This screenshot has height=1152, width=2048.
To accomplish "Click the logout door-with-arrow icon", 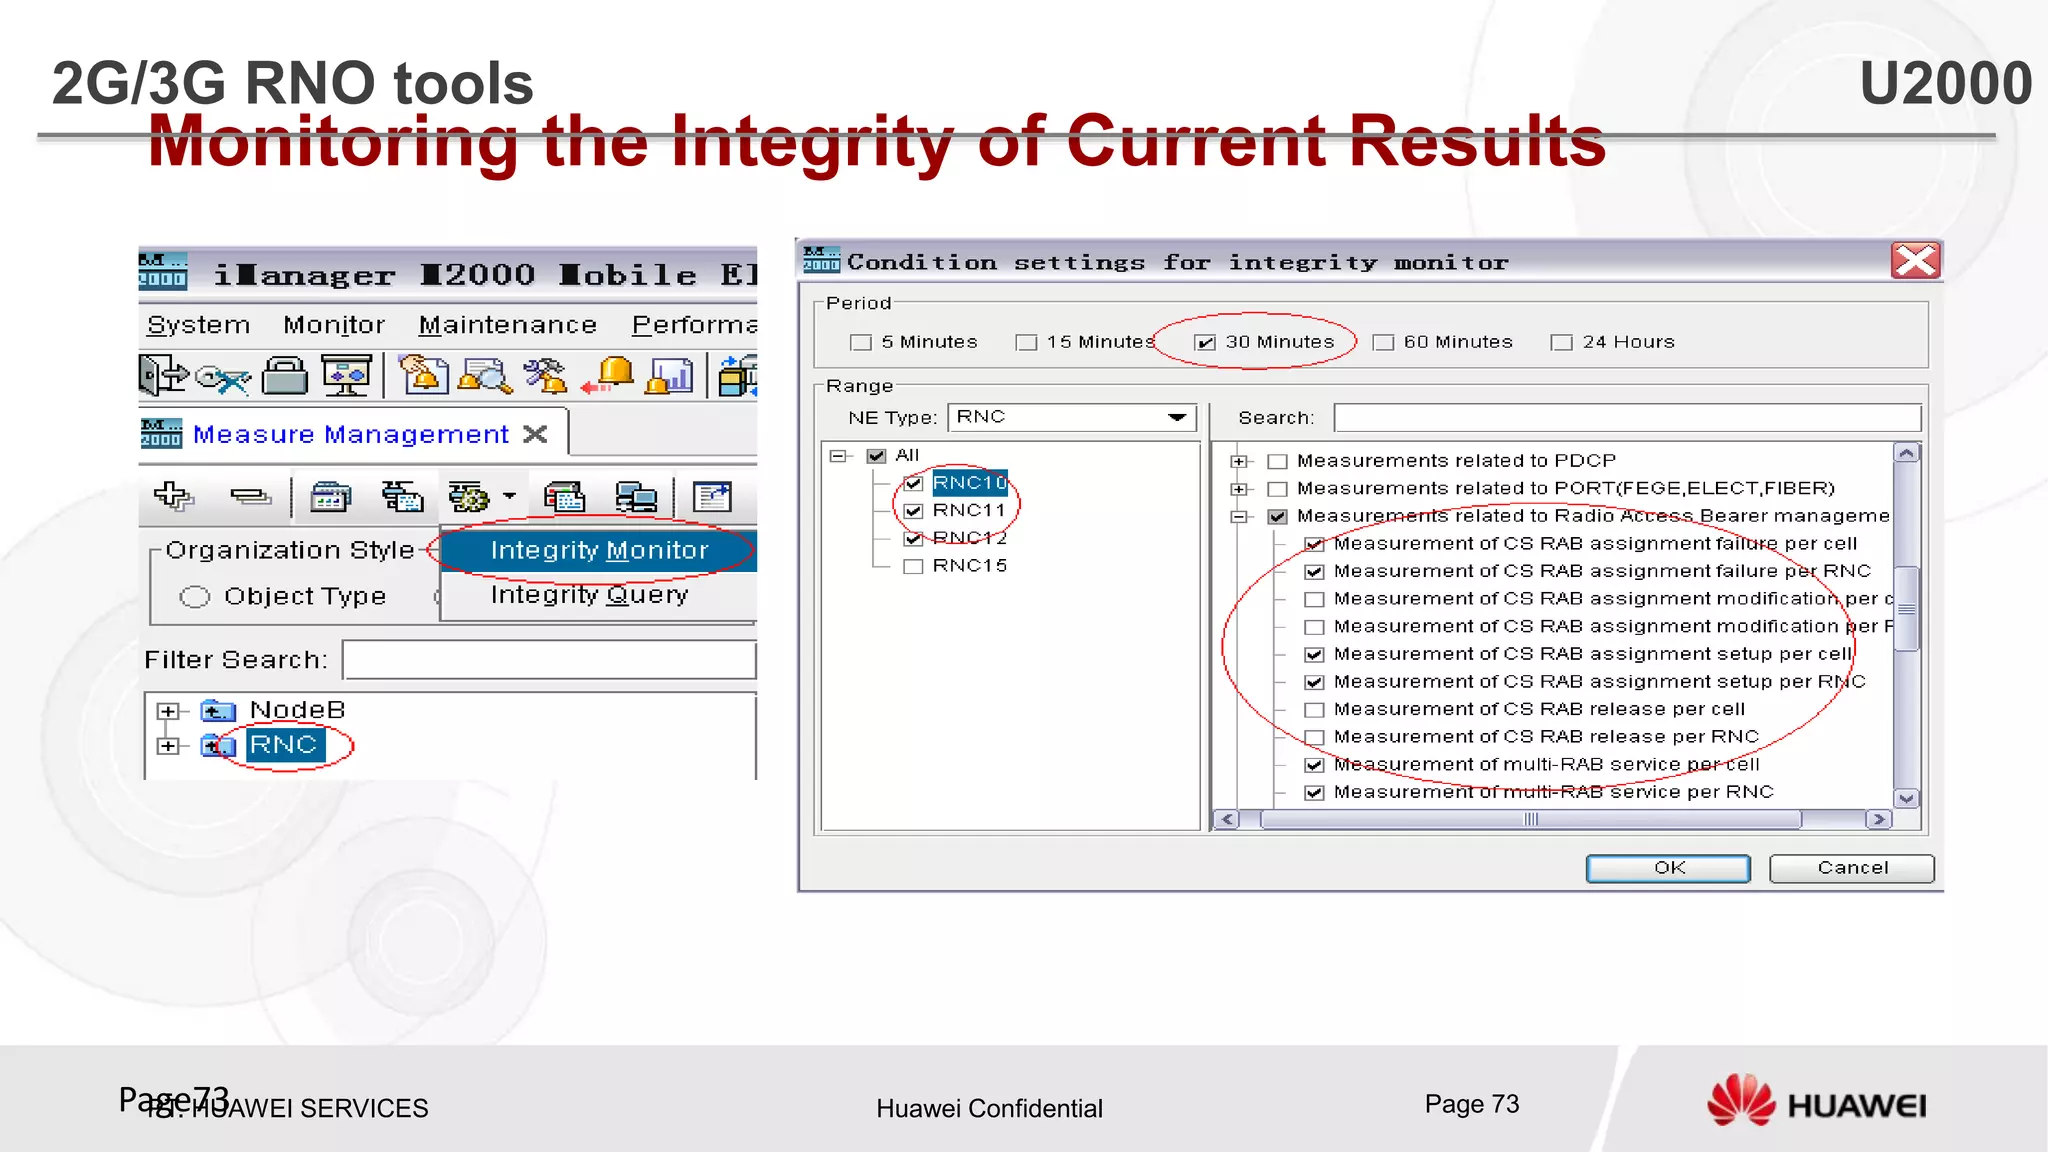I will pyautogui.click(x=163, y=376).
